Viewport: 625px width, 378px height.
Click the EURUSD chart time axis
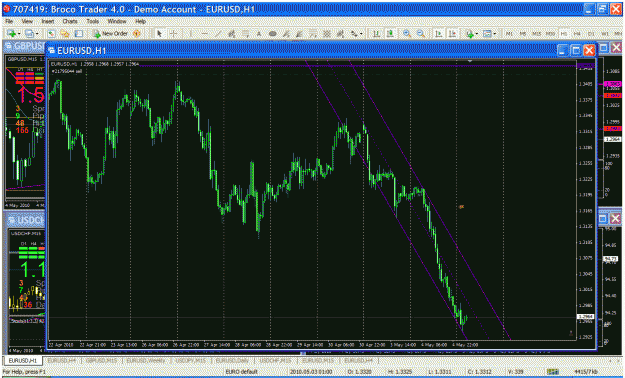coord(312,345)
